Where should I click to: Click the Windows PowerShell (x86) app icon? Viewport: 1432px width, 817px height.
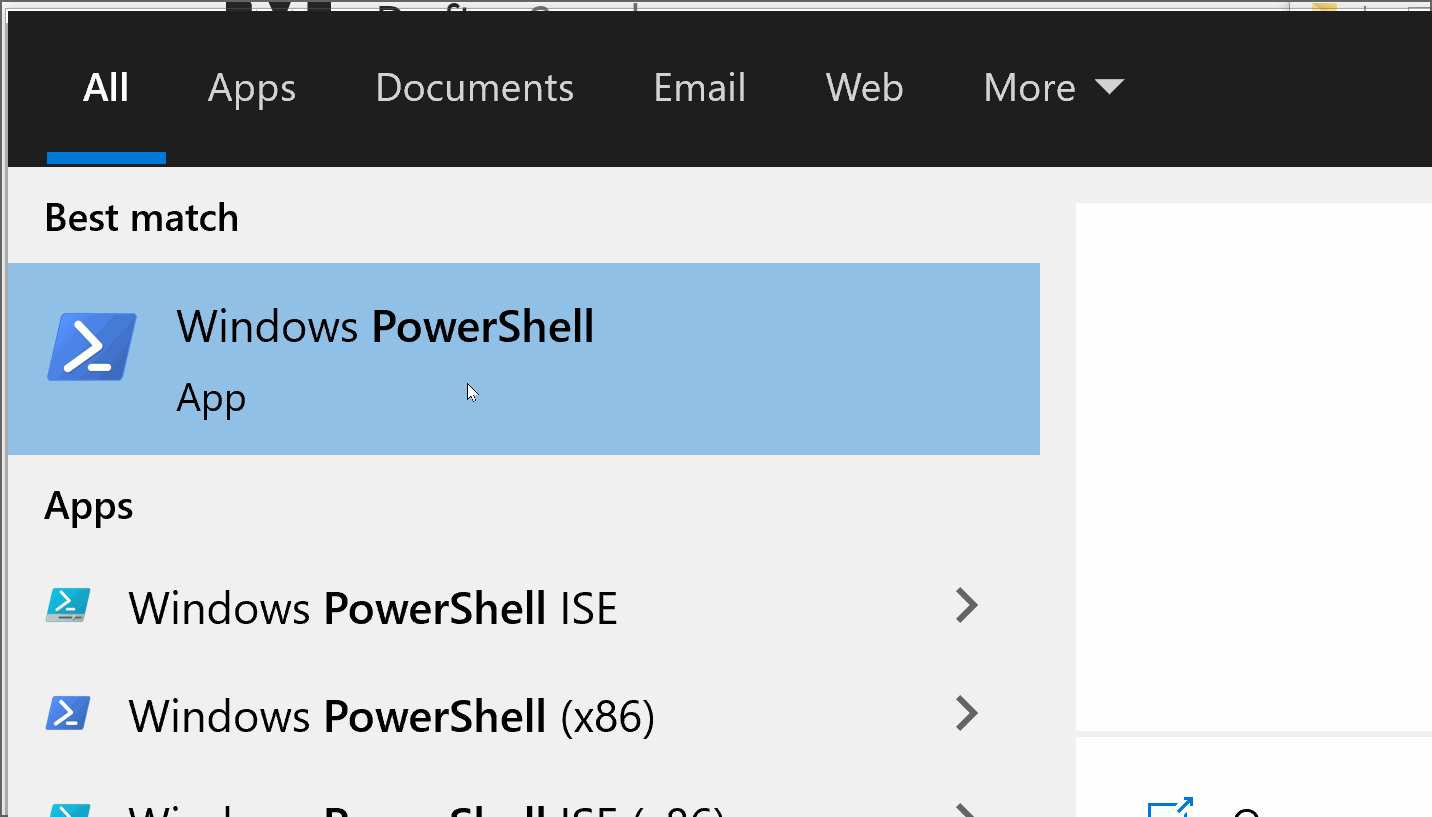tap(68, 714)
